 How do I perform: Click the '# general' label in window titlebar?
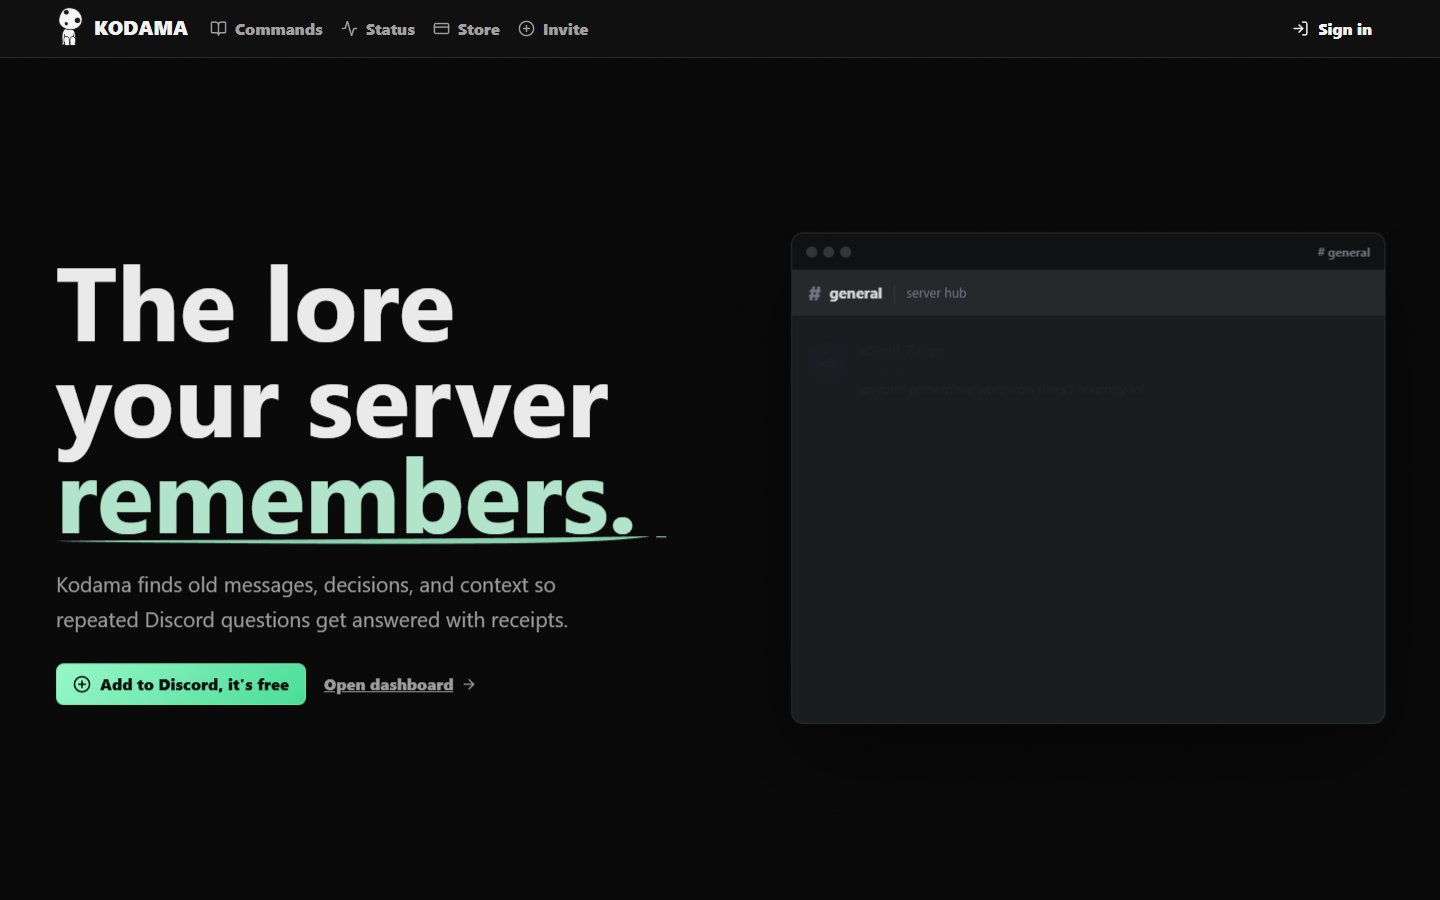(1343, 252)
